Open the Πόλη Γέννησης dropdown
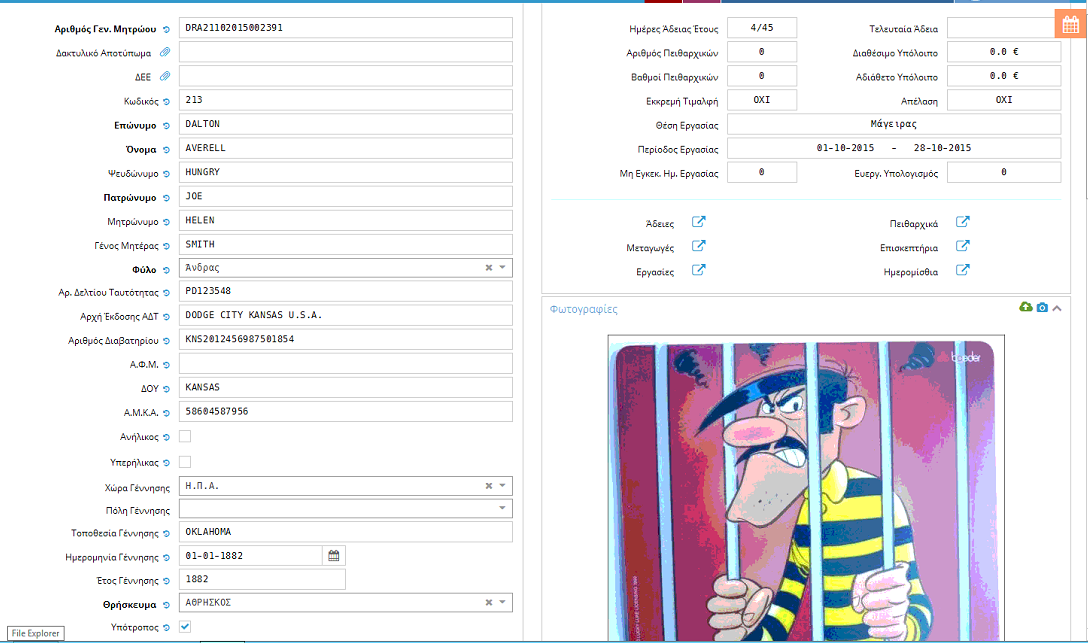 502,508
